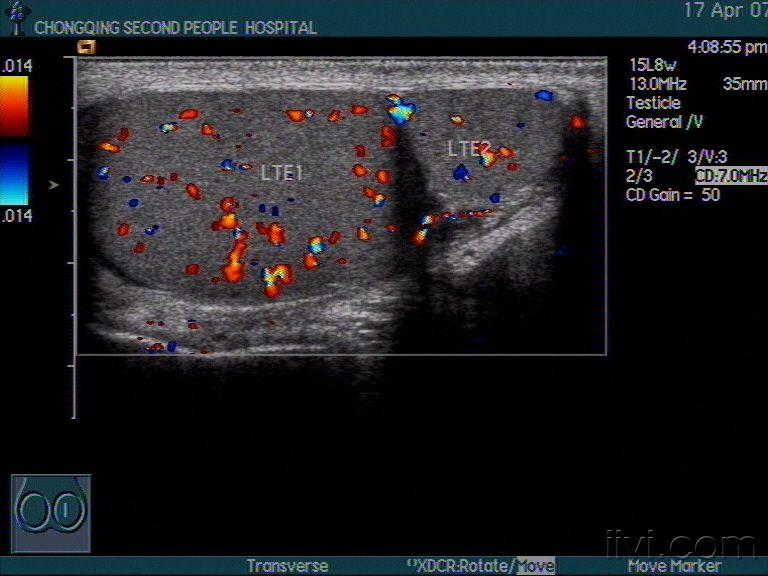Click the CHONGQING SECOND PEOPLE HOSPITAL title
The height and width of the screenshot is (576, 768).
click(x=175, y=28)
